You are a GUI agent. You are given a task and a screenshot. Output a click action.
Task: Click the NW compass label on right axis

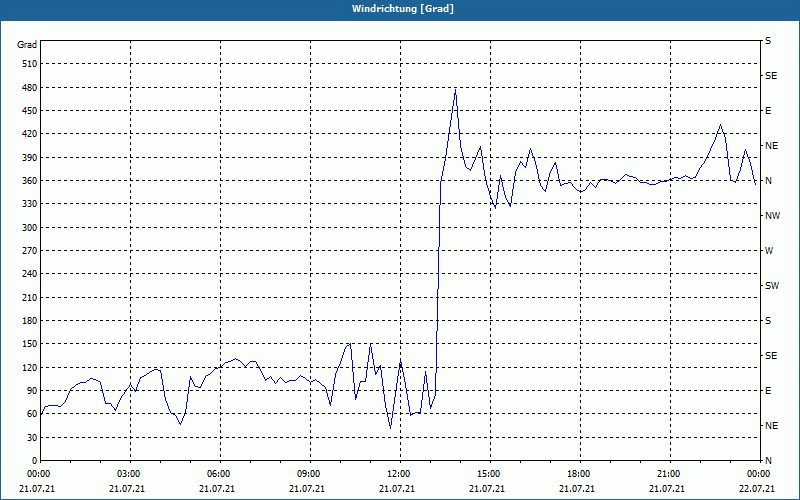coord(772,216)
